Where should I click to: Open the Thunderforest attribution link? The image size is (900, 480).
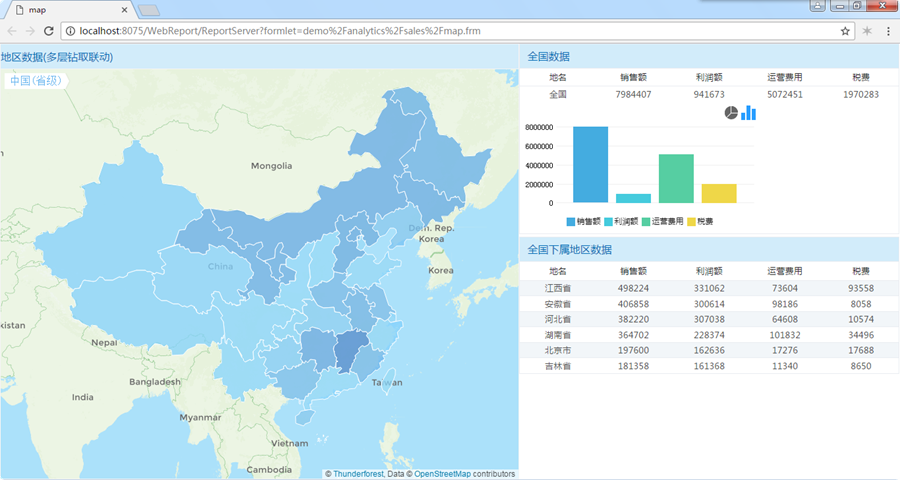click(x=359, y=474)
